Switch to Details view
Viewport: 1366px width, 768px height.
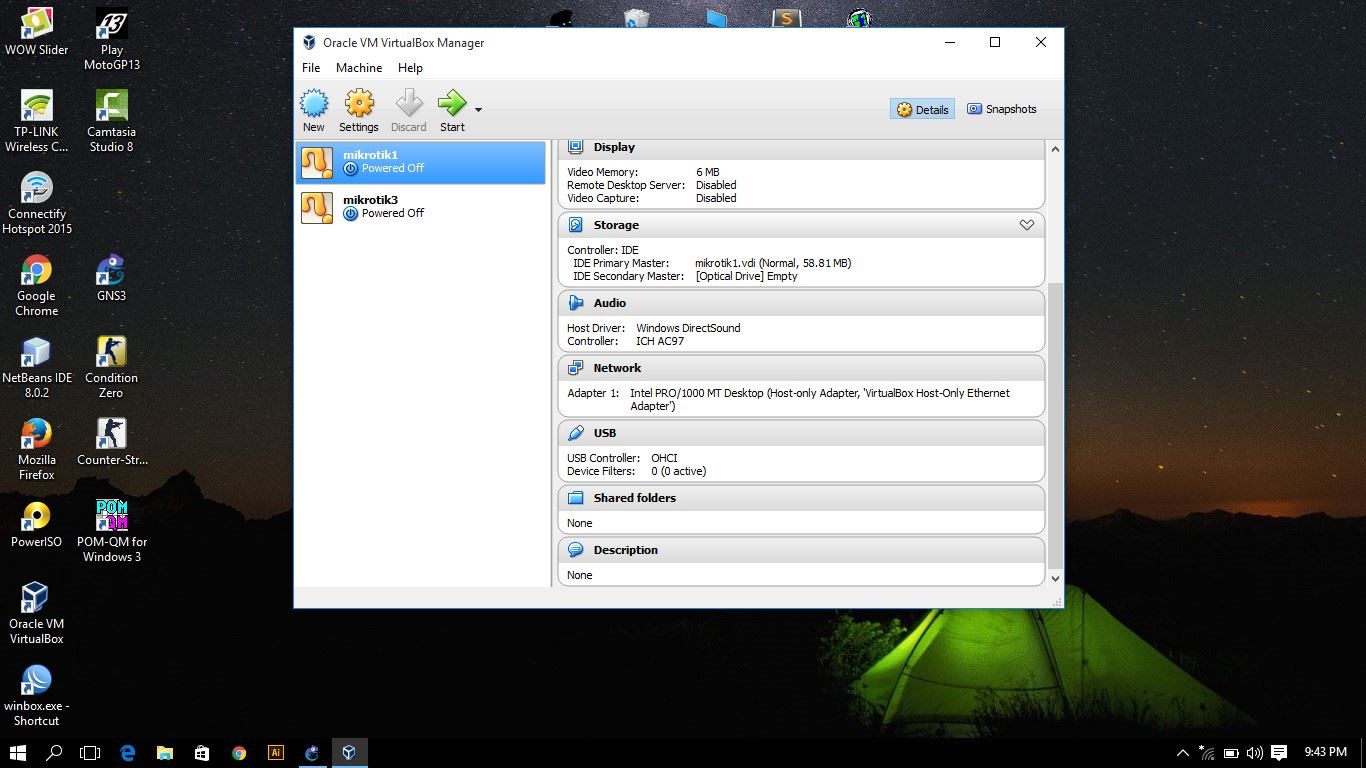pos(922,109)
